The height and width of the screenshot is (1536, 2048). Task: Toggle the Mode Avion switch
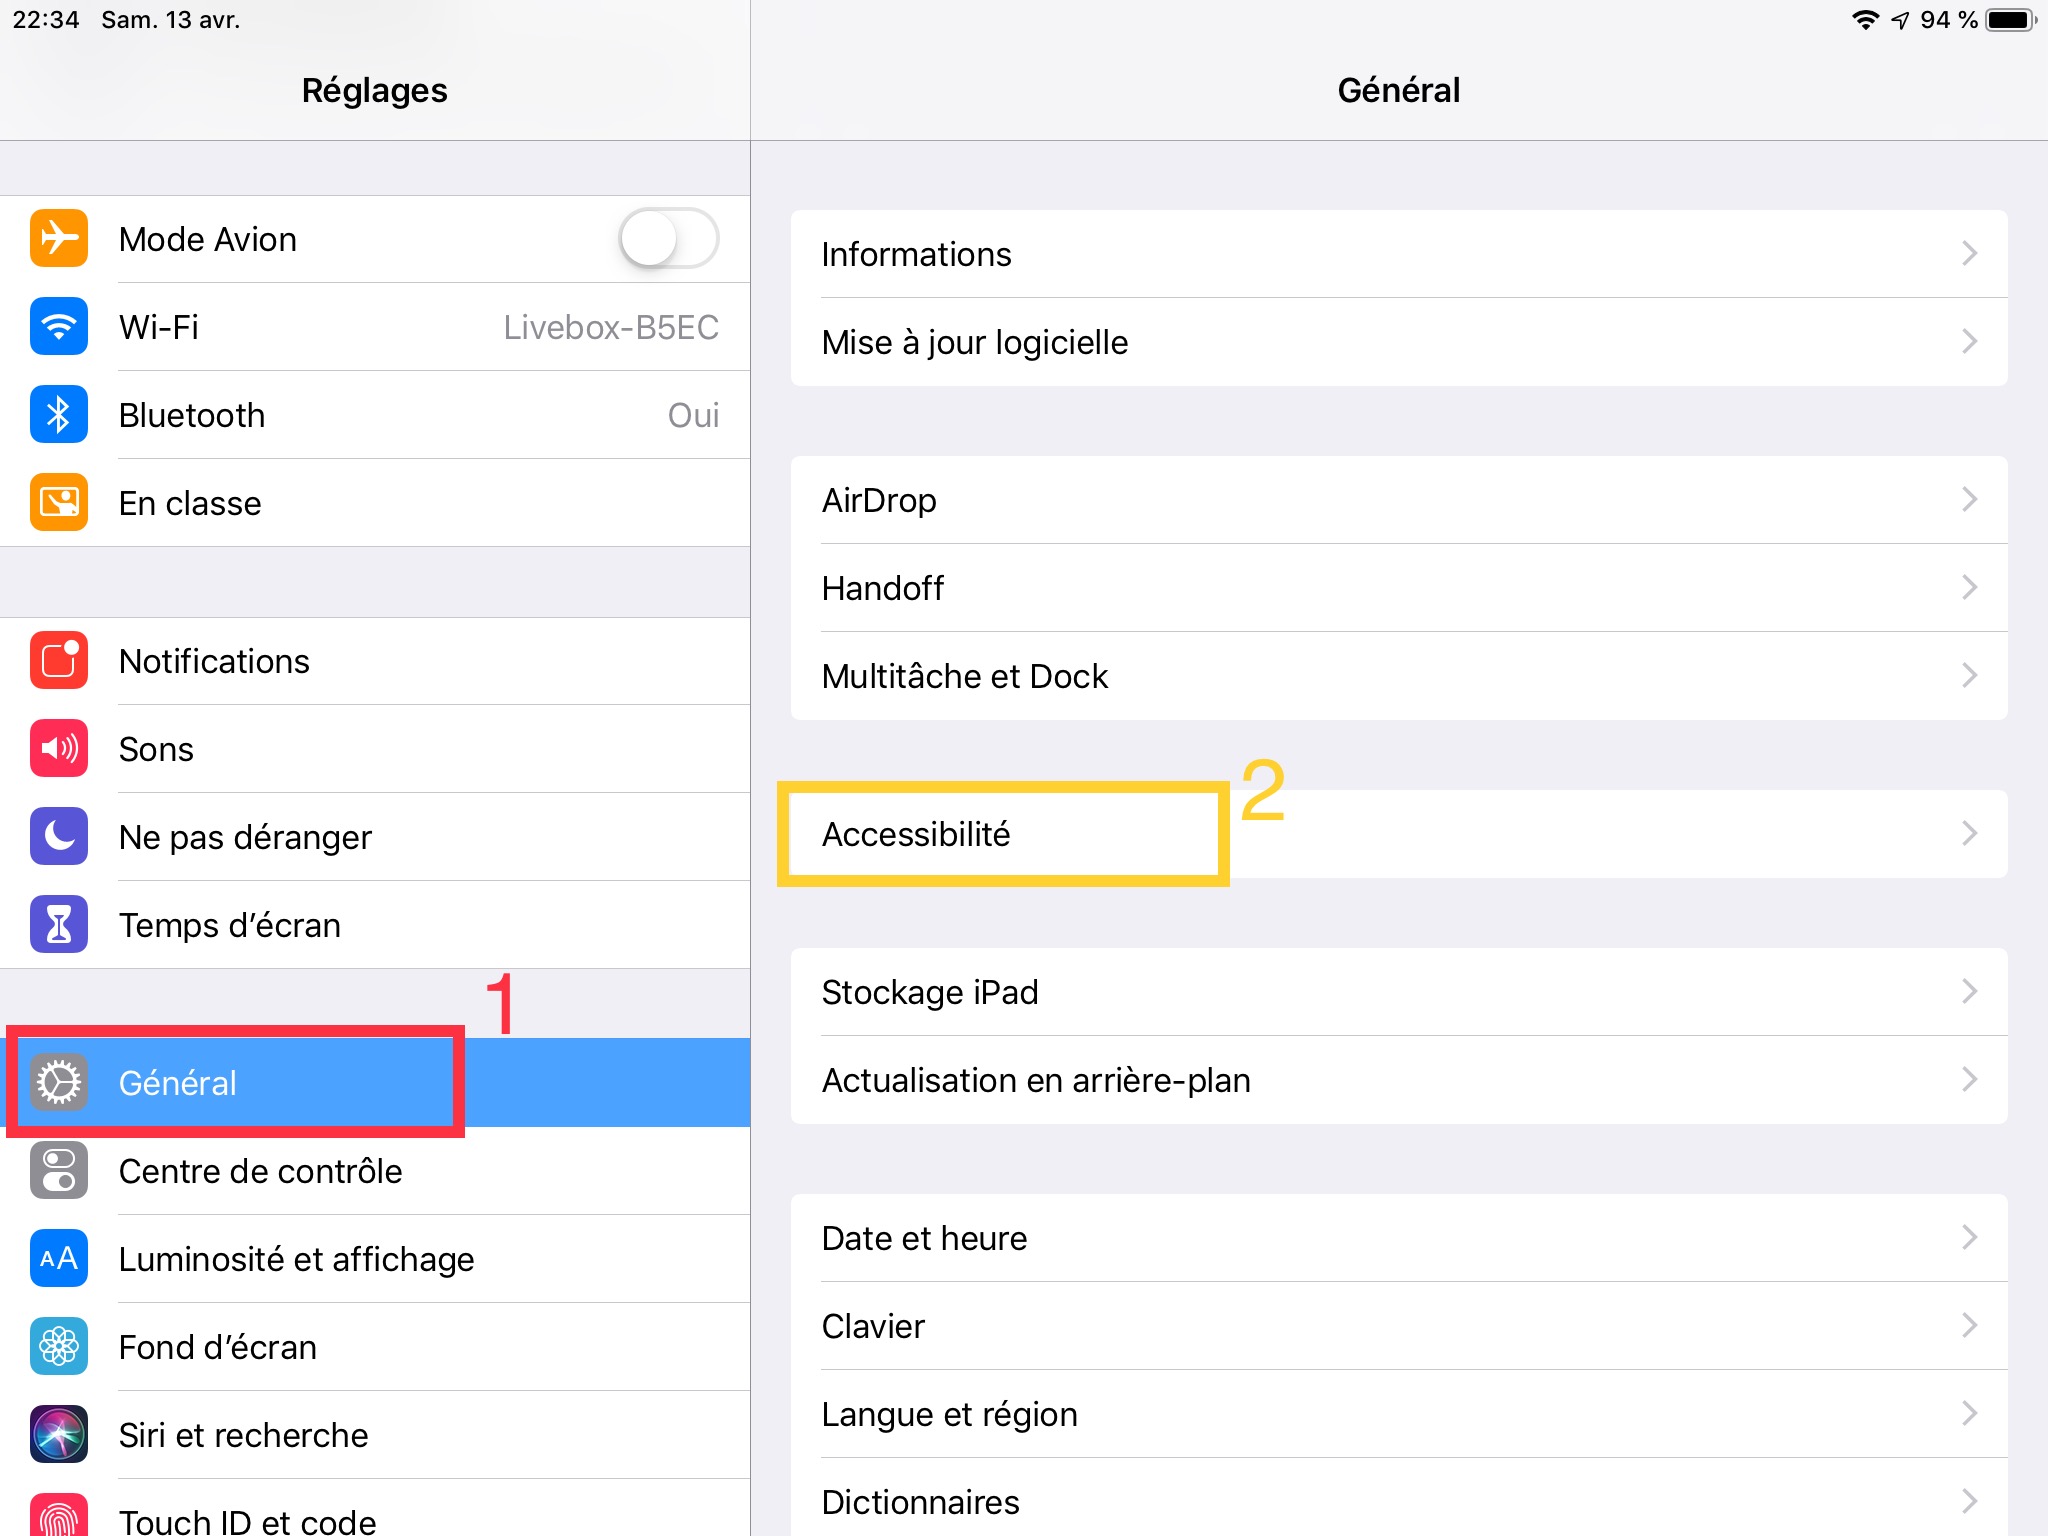tap(668, 239)
